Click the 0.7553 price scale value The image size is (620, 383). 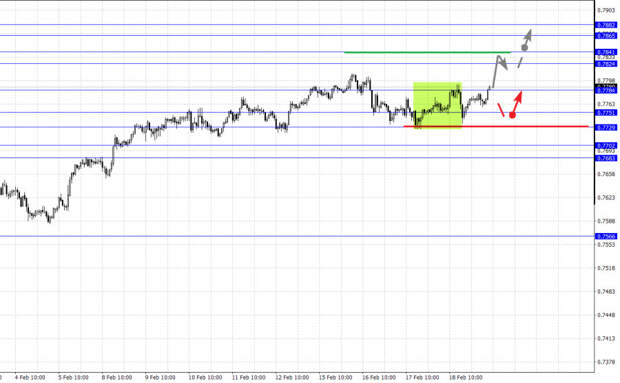(606, 245)
